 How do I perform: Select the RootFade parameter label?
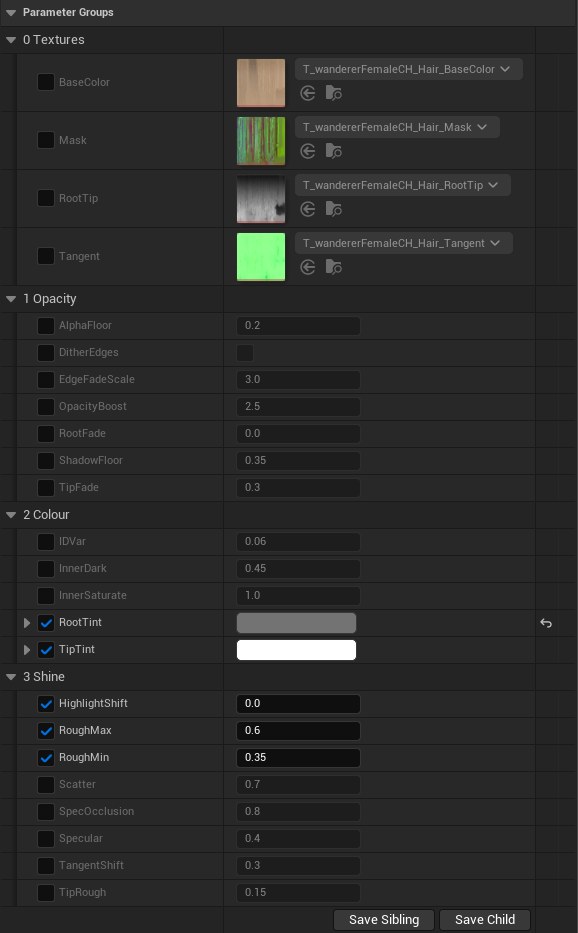[82, 433]
